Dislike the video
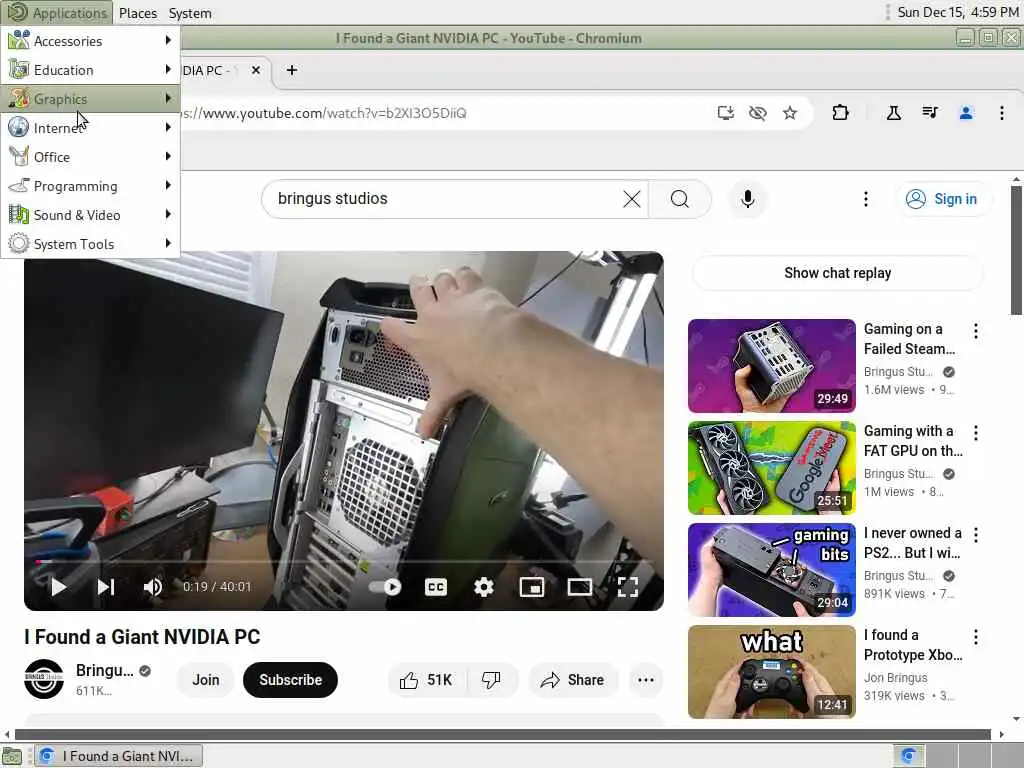Screen dimensions: 1024x768 [491, 680]
